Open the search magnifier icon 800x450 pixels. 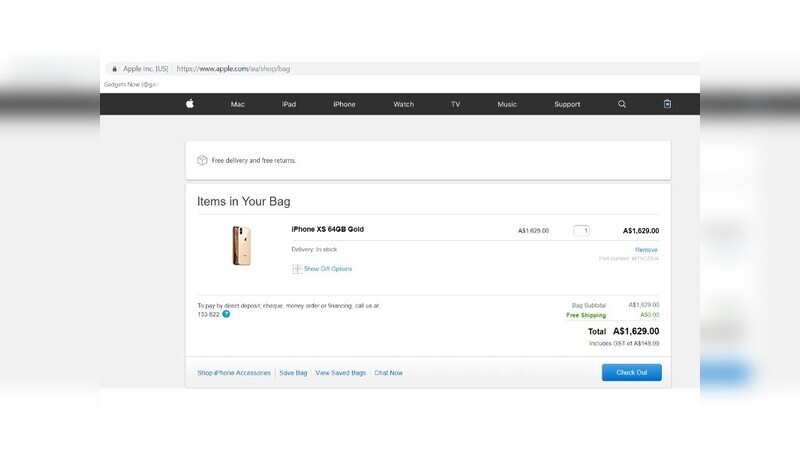tap(621, 104)
